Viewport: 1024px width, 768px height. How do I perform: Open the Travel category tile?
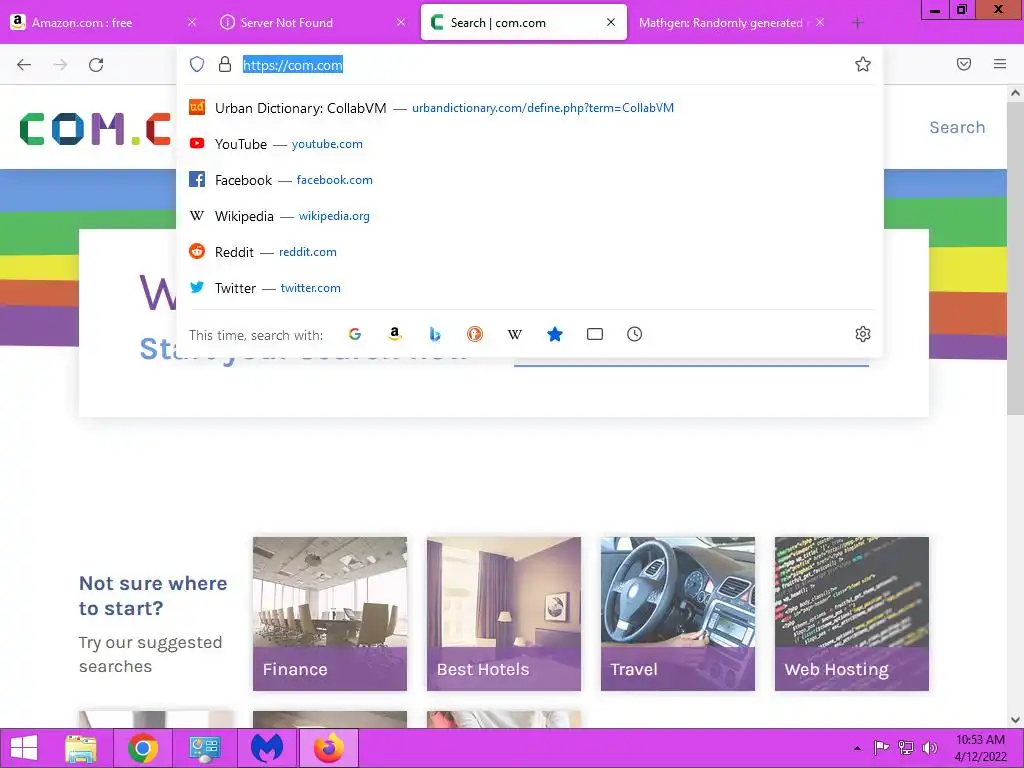tap(677, 613)
